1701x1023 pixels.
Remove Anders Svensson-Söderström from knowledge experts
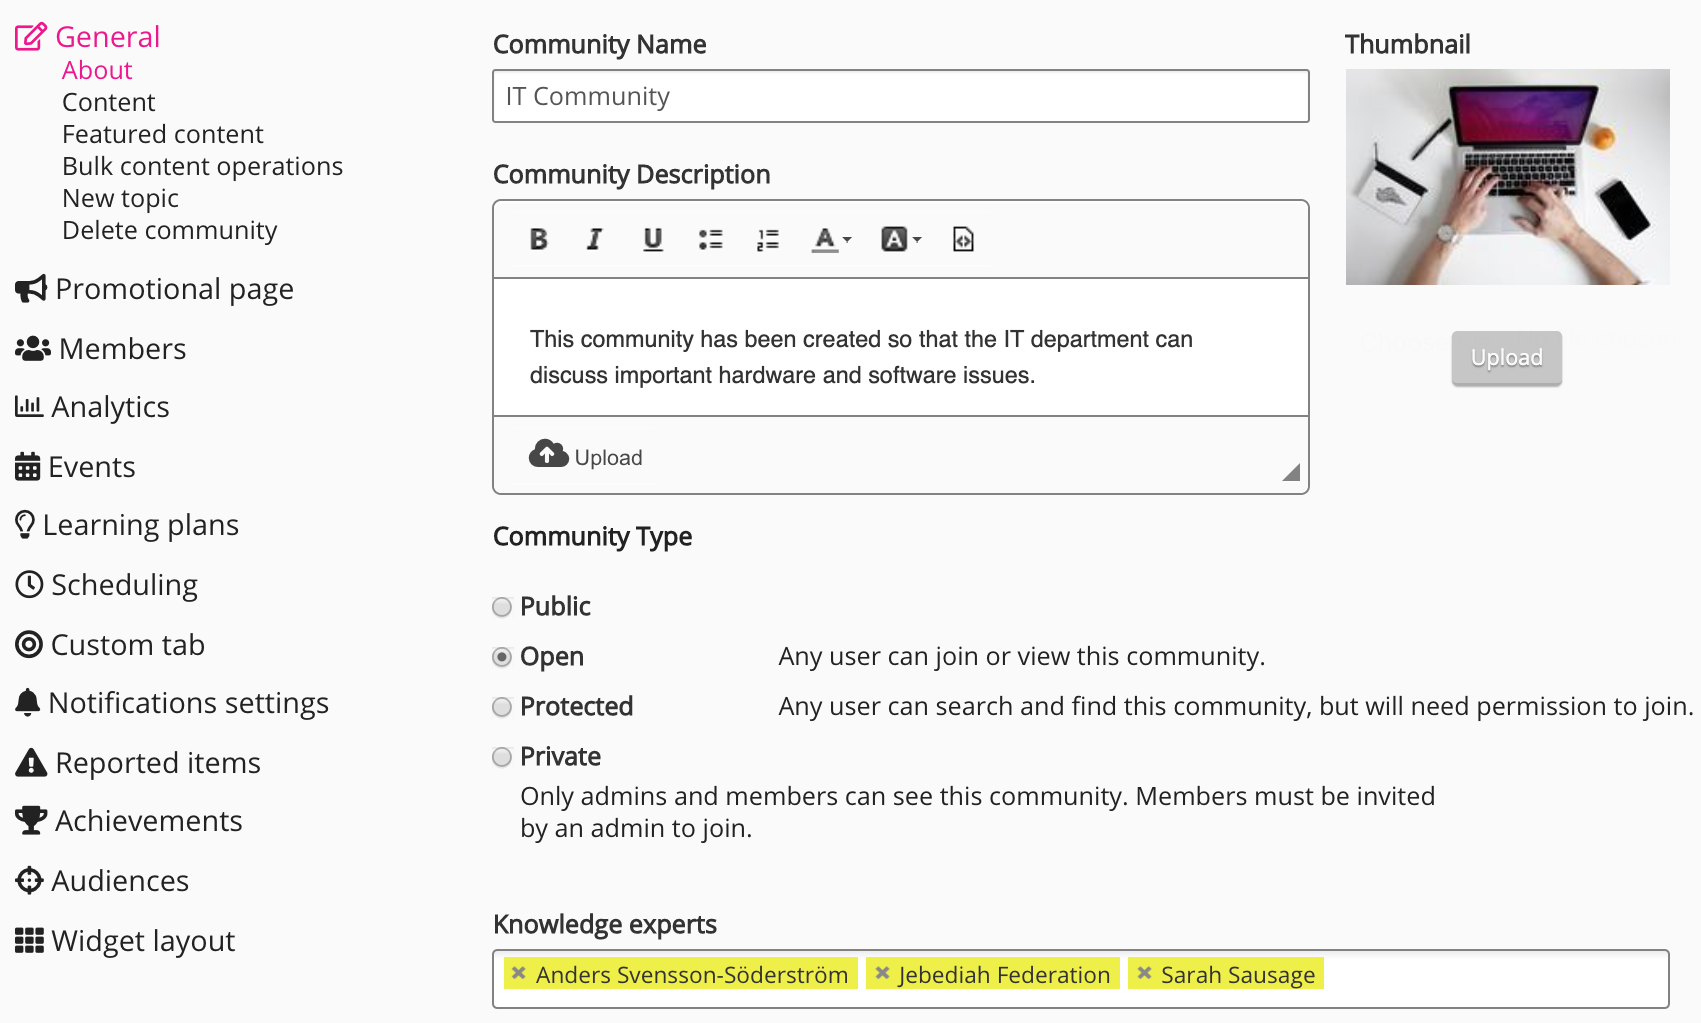click(519, 973)
